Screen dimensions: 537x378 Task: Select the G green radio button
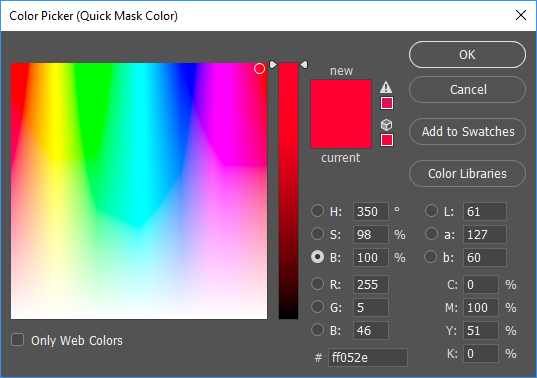coord(317,307)
